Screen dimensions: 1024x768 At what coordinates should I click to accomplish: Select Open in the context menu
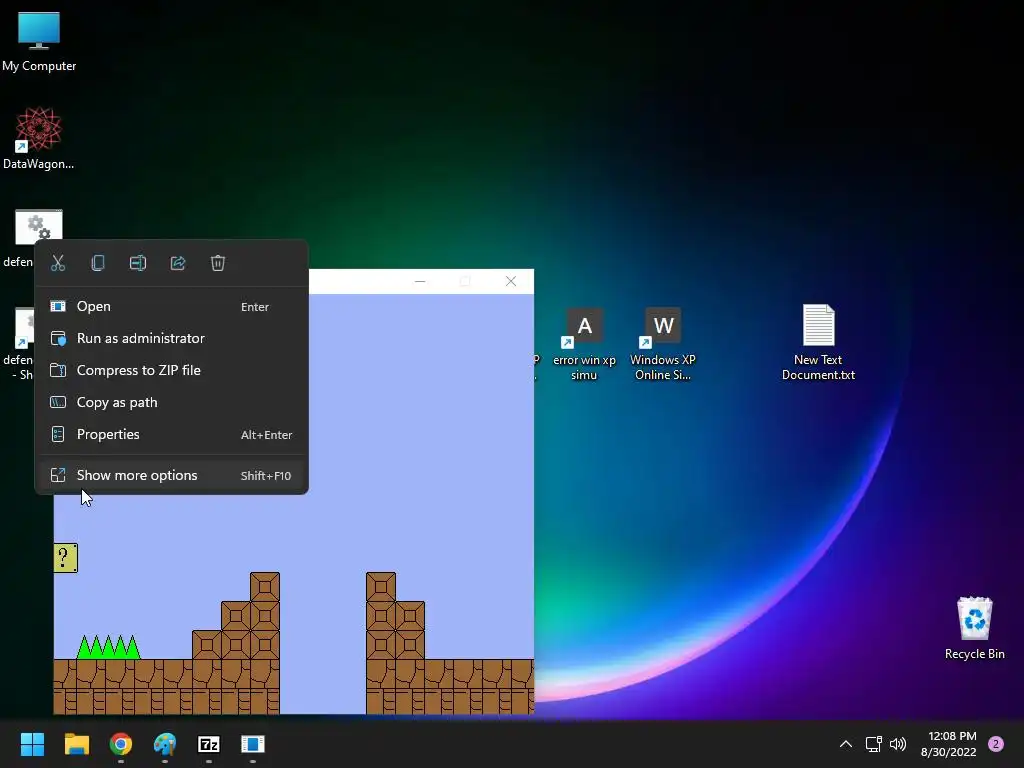click(171, 306)
